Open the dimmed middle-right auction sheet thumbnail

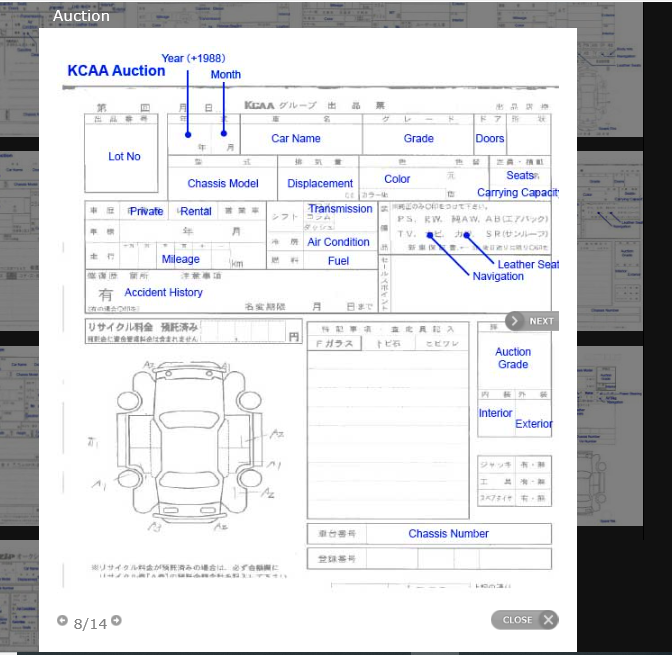[x=610, y=240]
